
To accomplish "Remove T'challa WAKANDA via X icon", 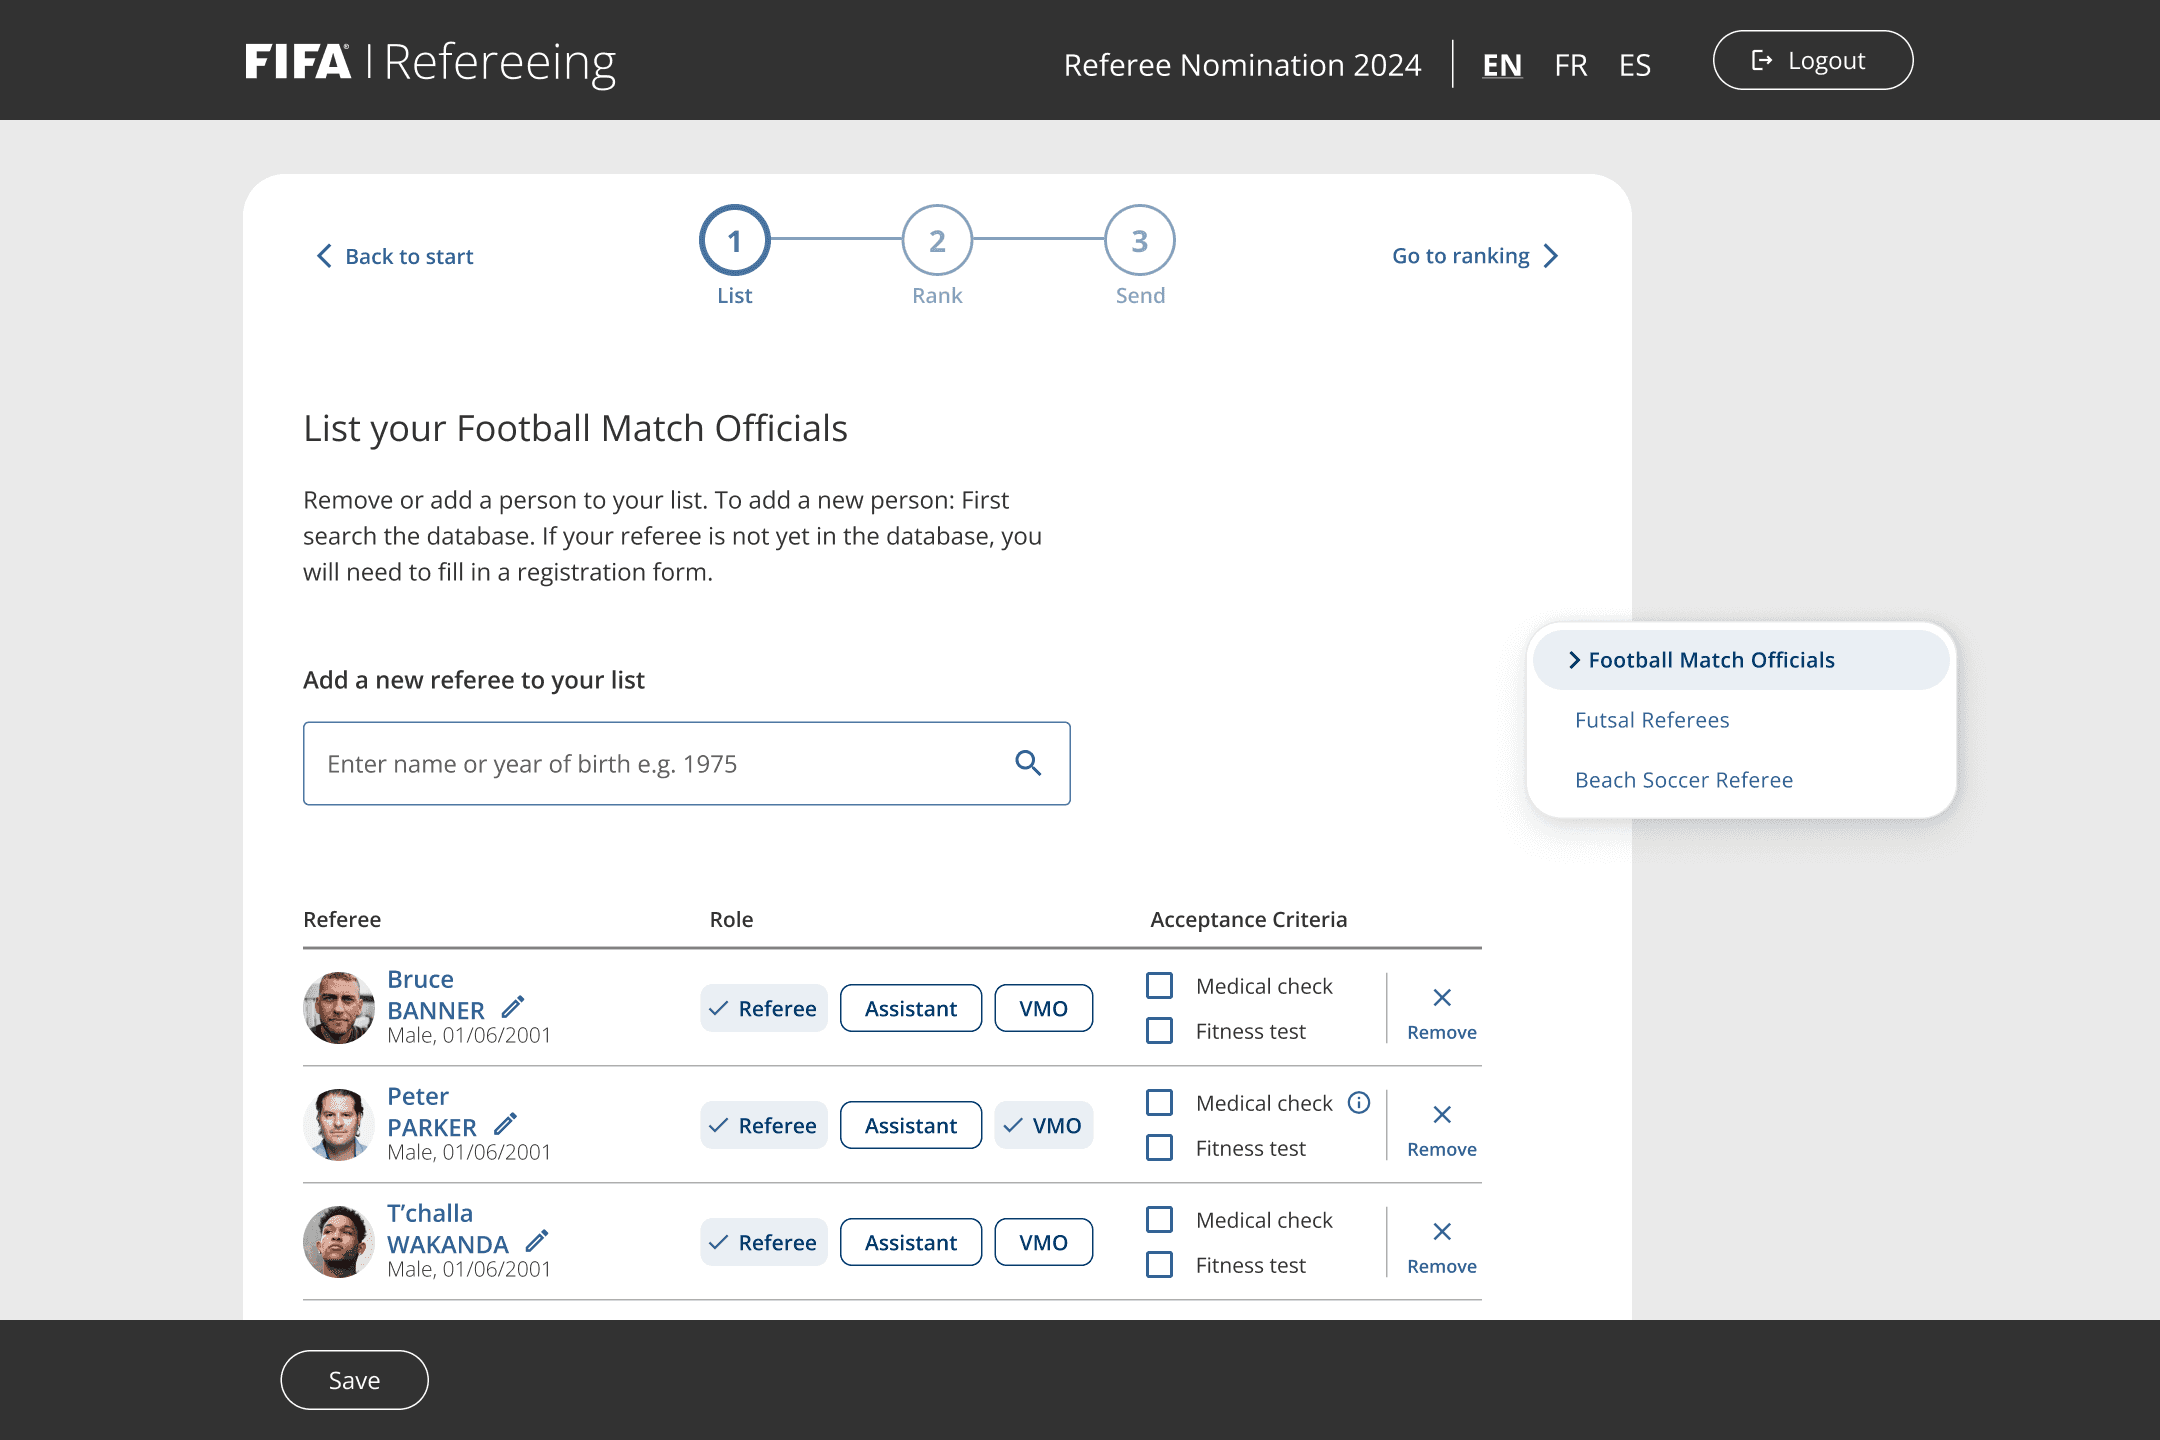I will point(1442,1231).
